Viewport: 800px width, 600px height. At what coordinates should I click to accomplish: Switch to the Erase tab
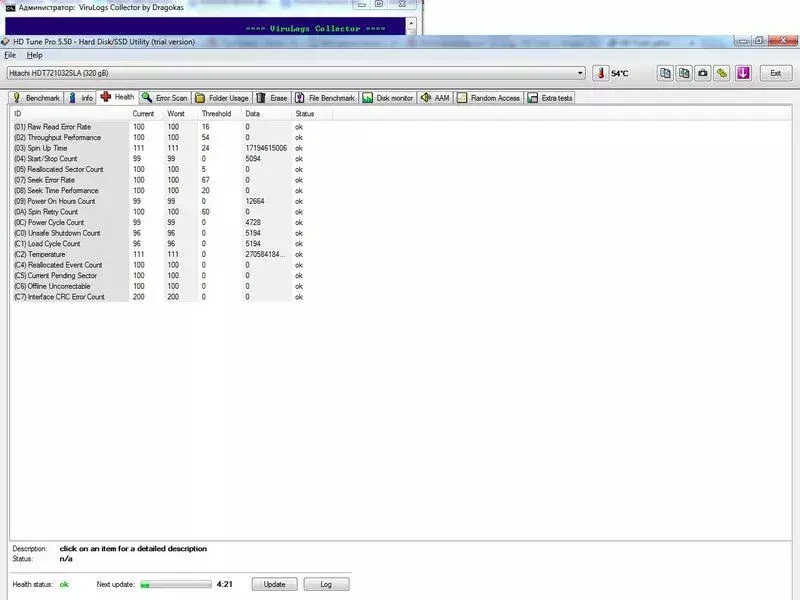click(272, 98)
